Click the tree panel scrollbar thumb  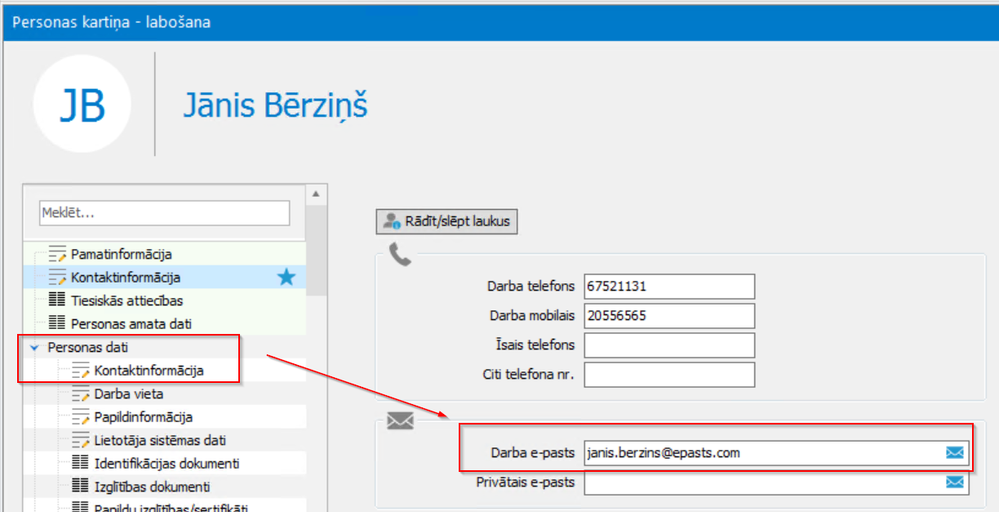[x=316, y=250]
